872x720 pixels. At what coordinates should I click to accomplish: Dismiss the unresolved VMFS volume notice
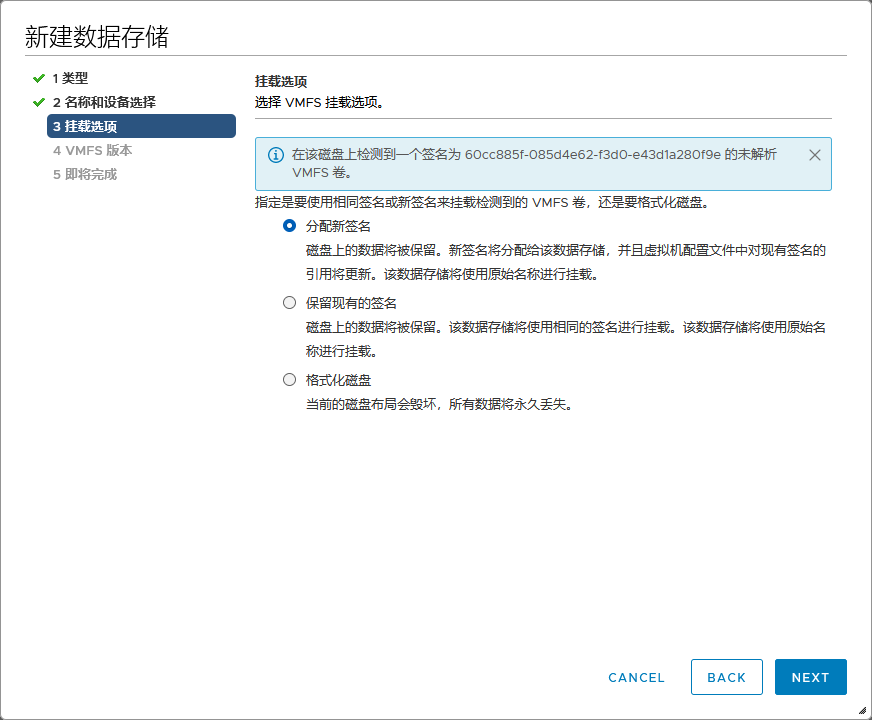point(815,155)
